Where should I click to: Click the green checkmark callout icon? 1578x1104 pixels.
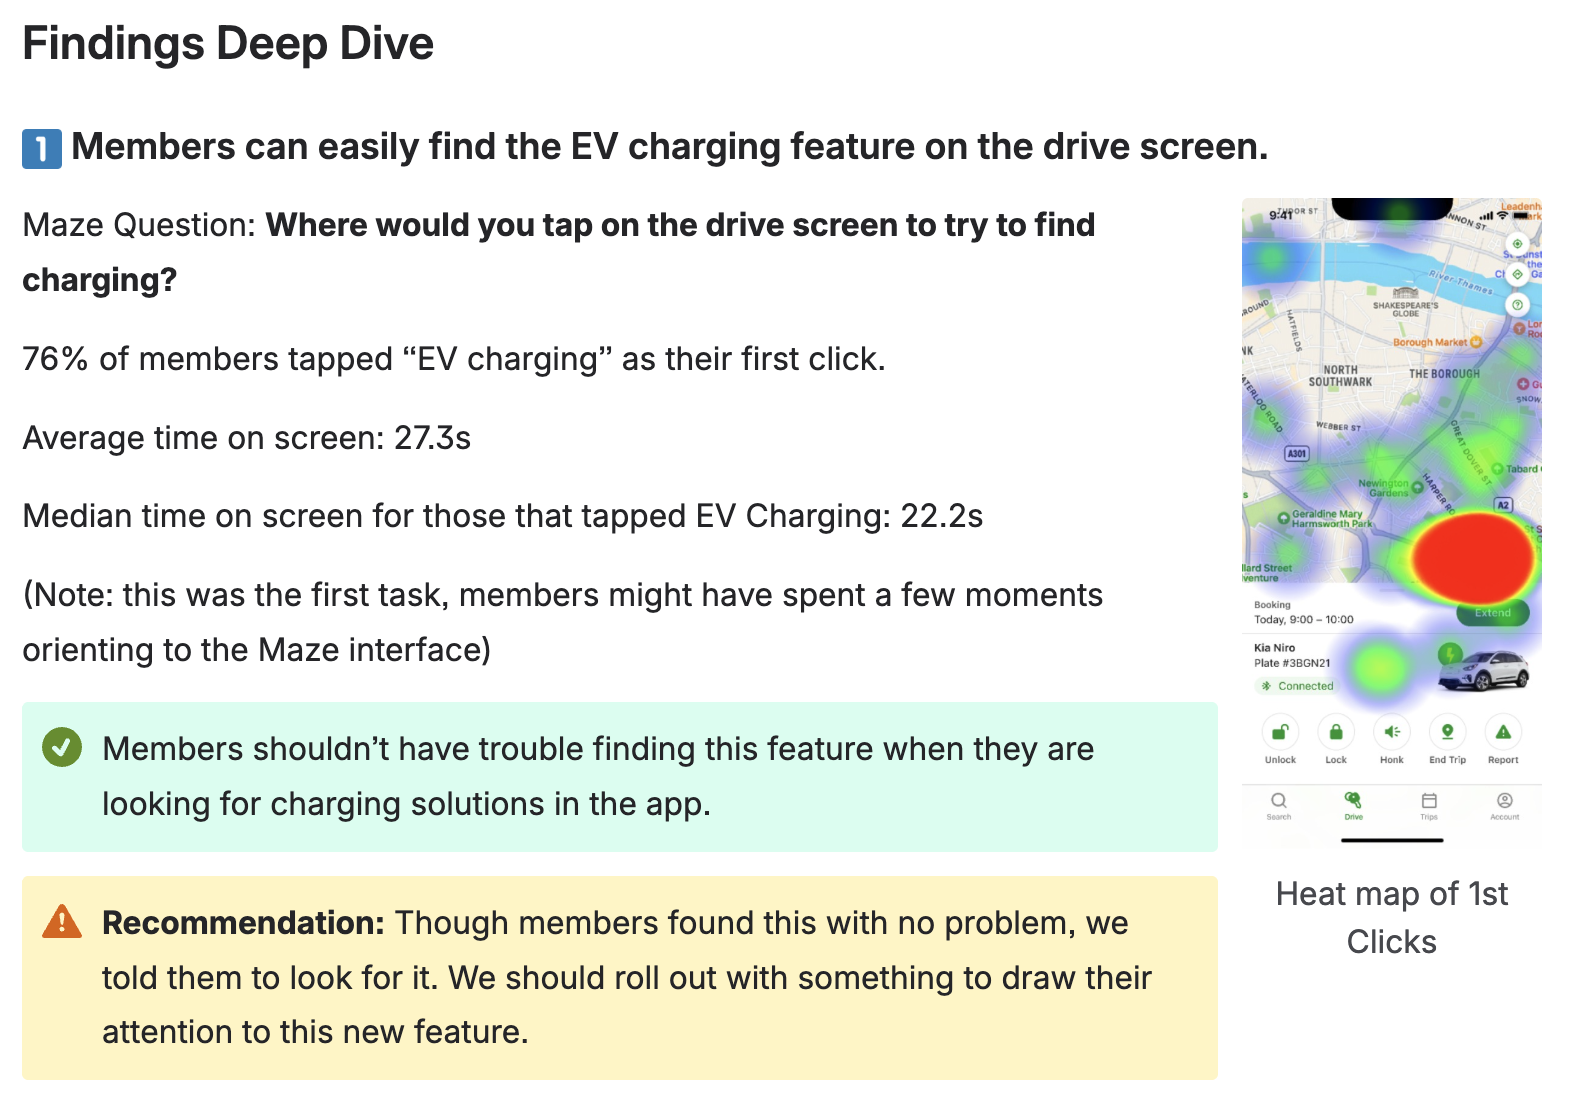[62, 748]
